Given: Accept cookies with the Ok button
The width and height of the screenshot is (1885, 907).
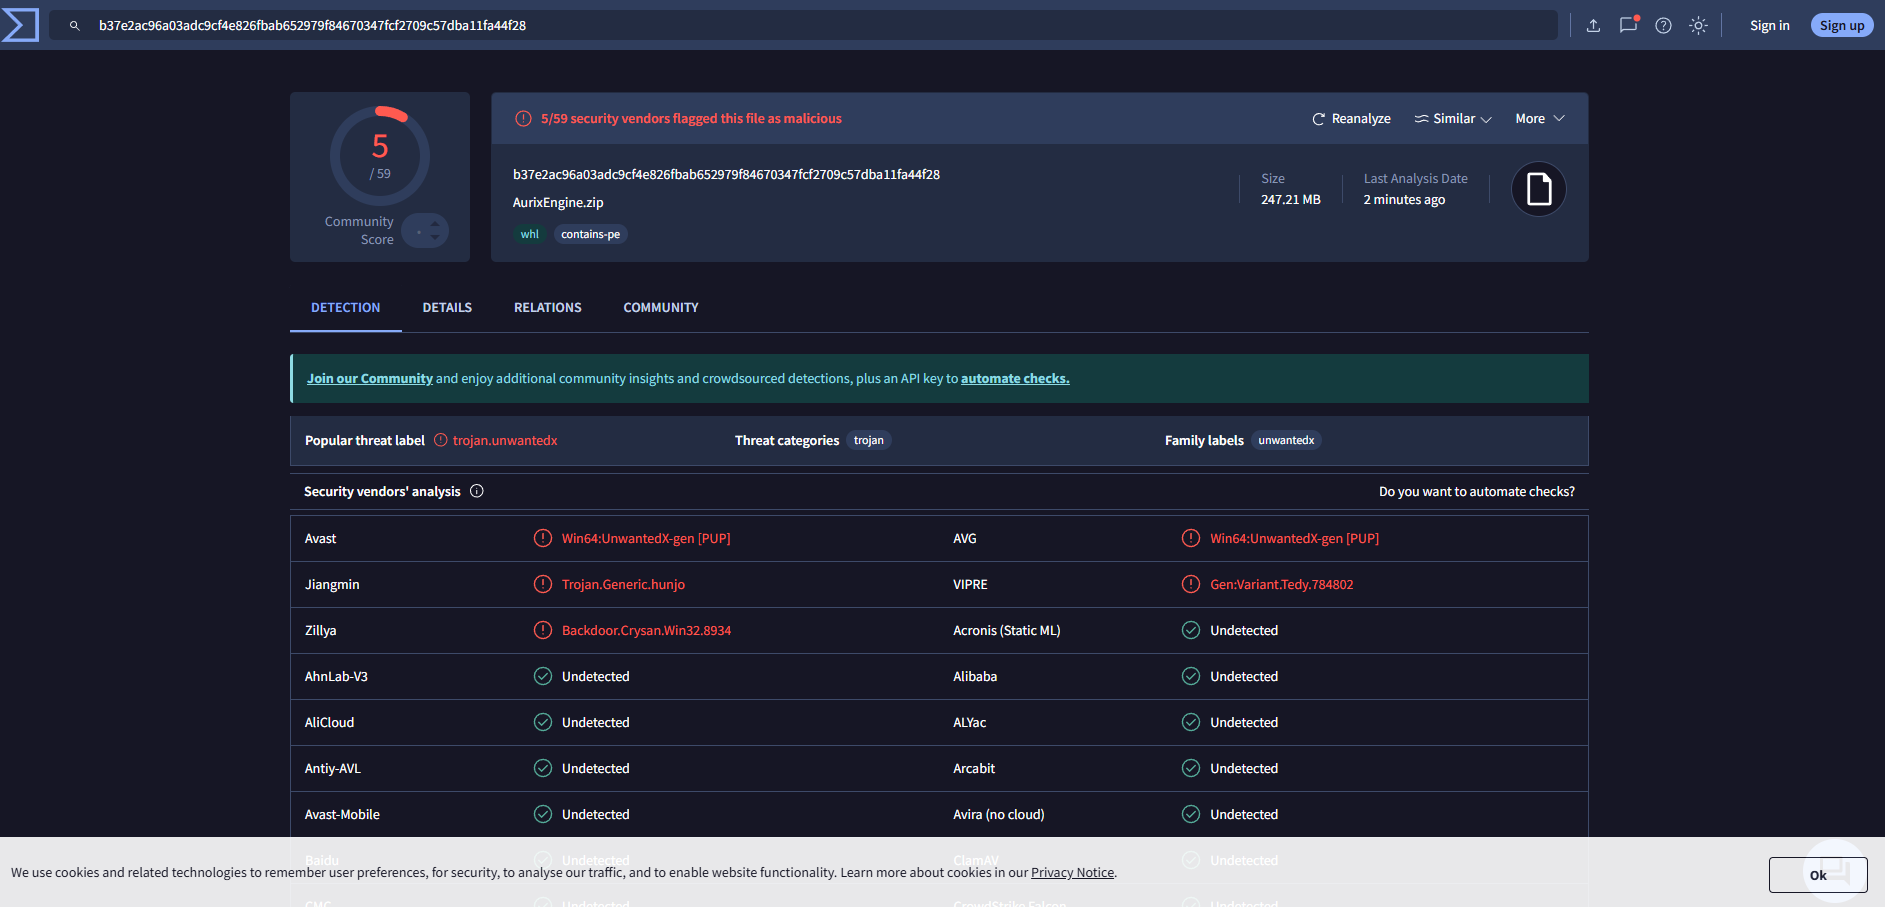Looking at the screenshot, I should point(1818,875).
